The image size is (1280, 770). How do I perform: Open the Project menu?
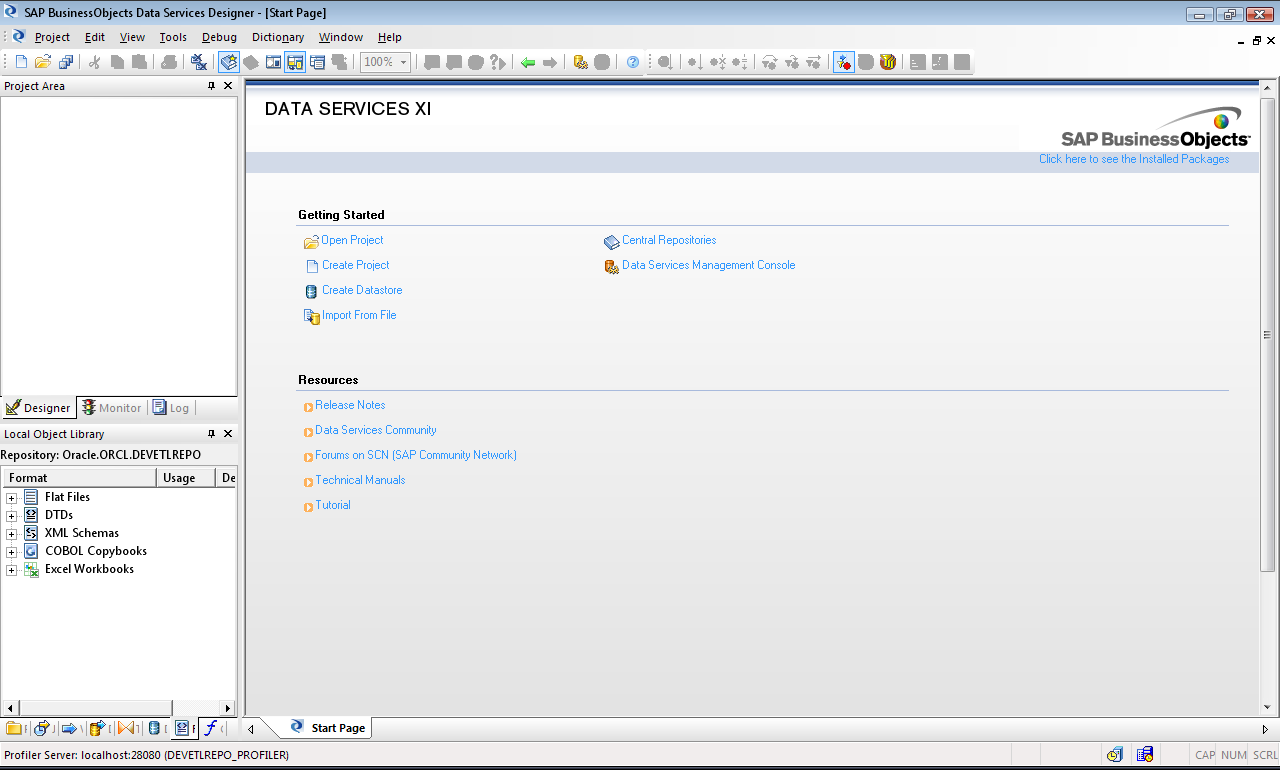click(52, 37)
